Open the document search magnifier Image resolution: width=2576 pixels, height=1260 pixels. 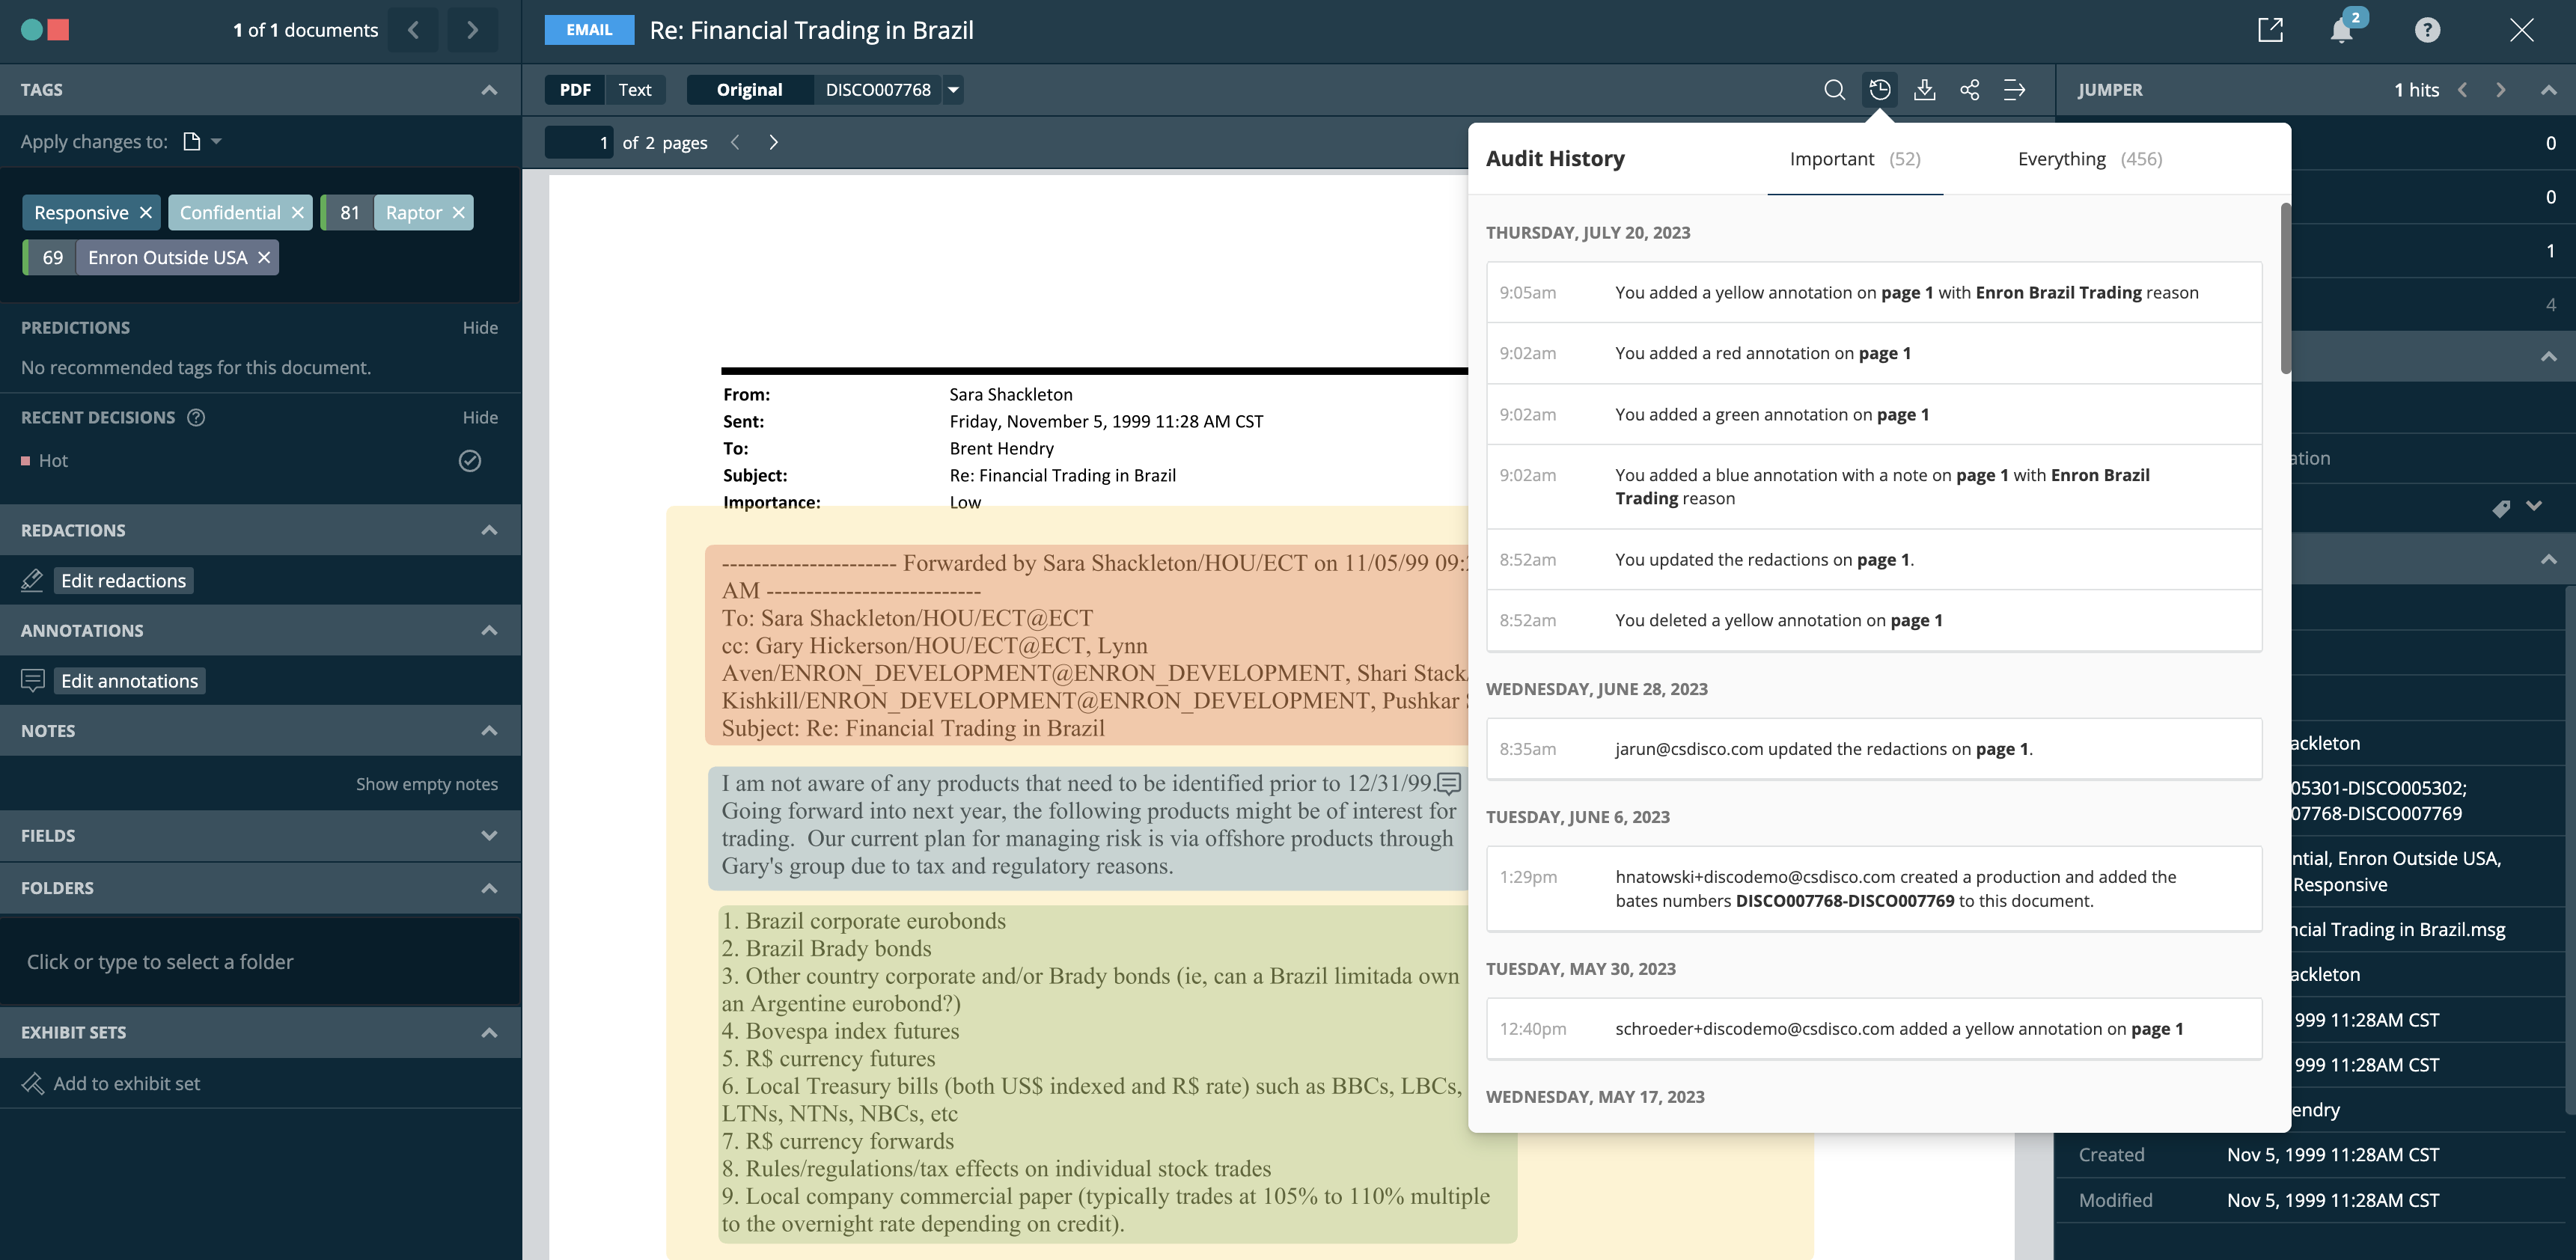(1834, 90)
